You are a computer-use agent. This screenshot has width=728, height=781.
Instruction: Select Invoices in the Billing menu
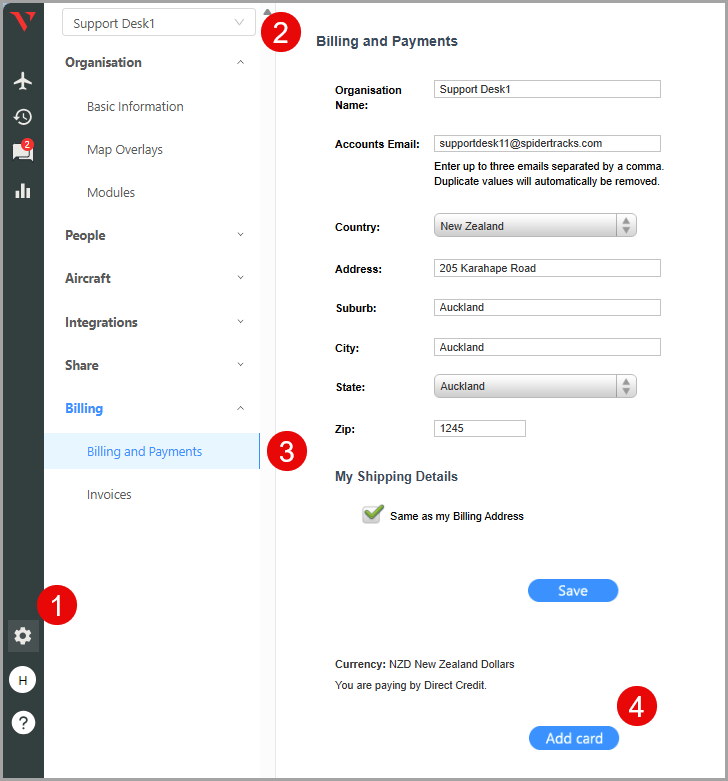109,495
